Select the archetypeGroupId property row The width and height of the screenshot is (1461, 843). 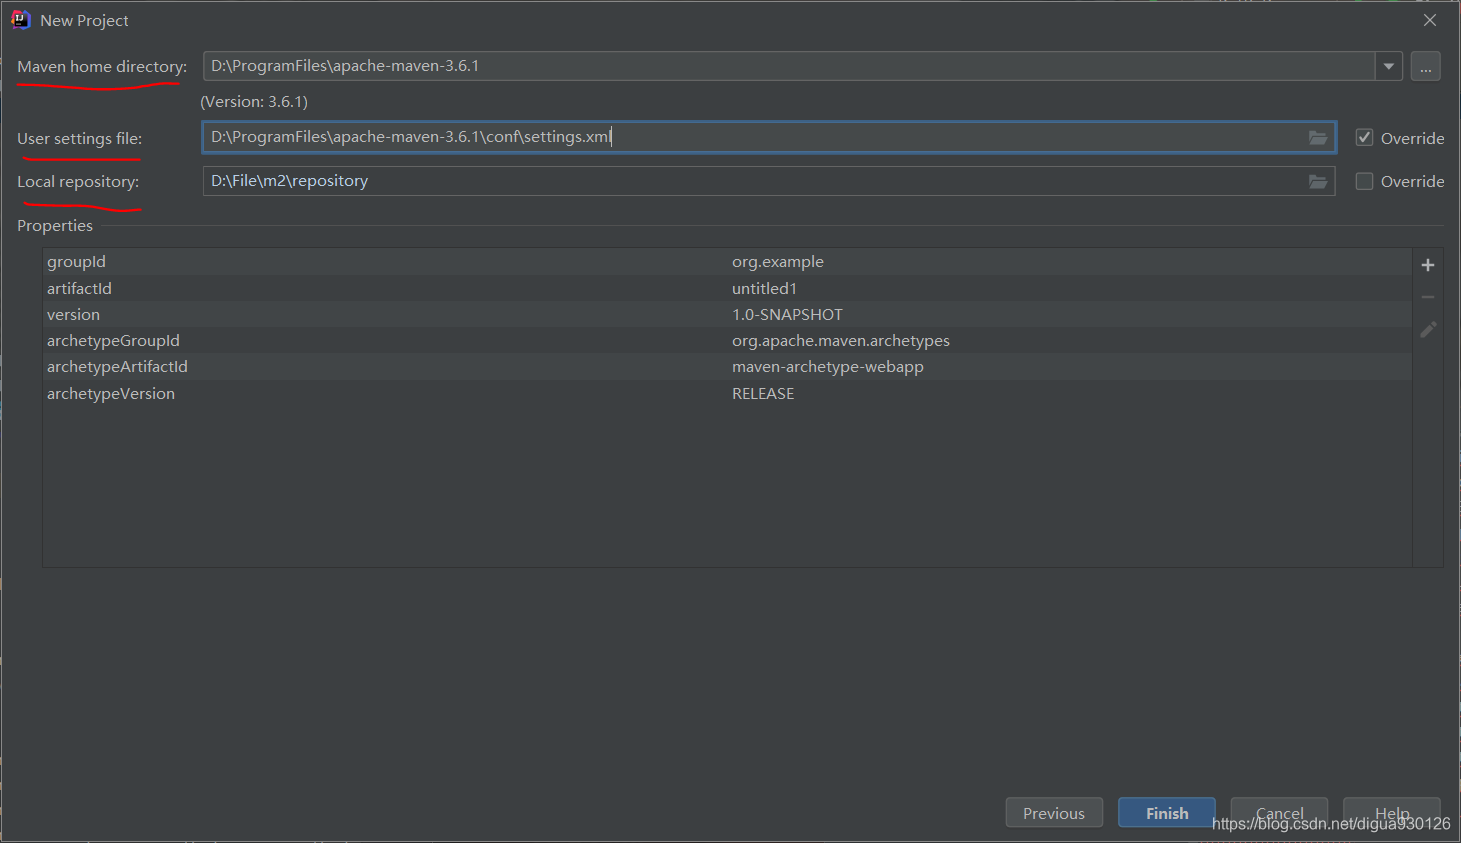(x=727, y=340)
